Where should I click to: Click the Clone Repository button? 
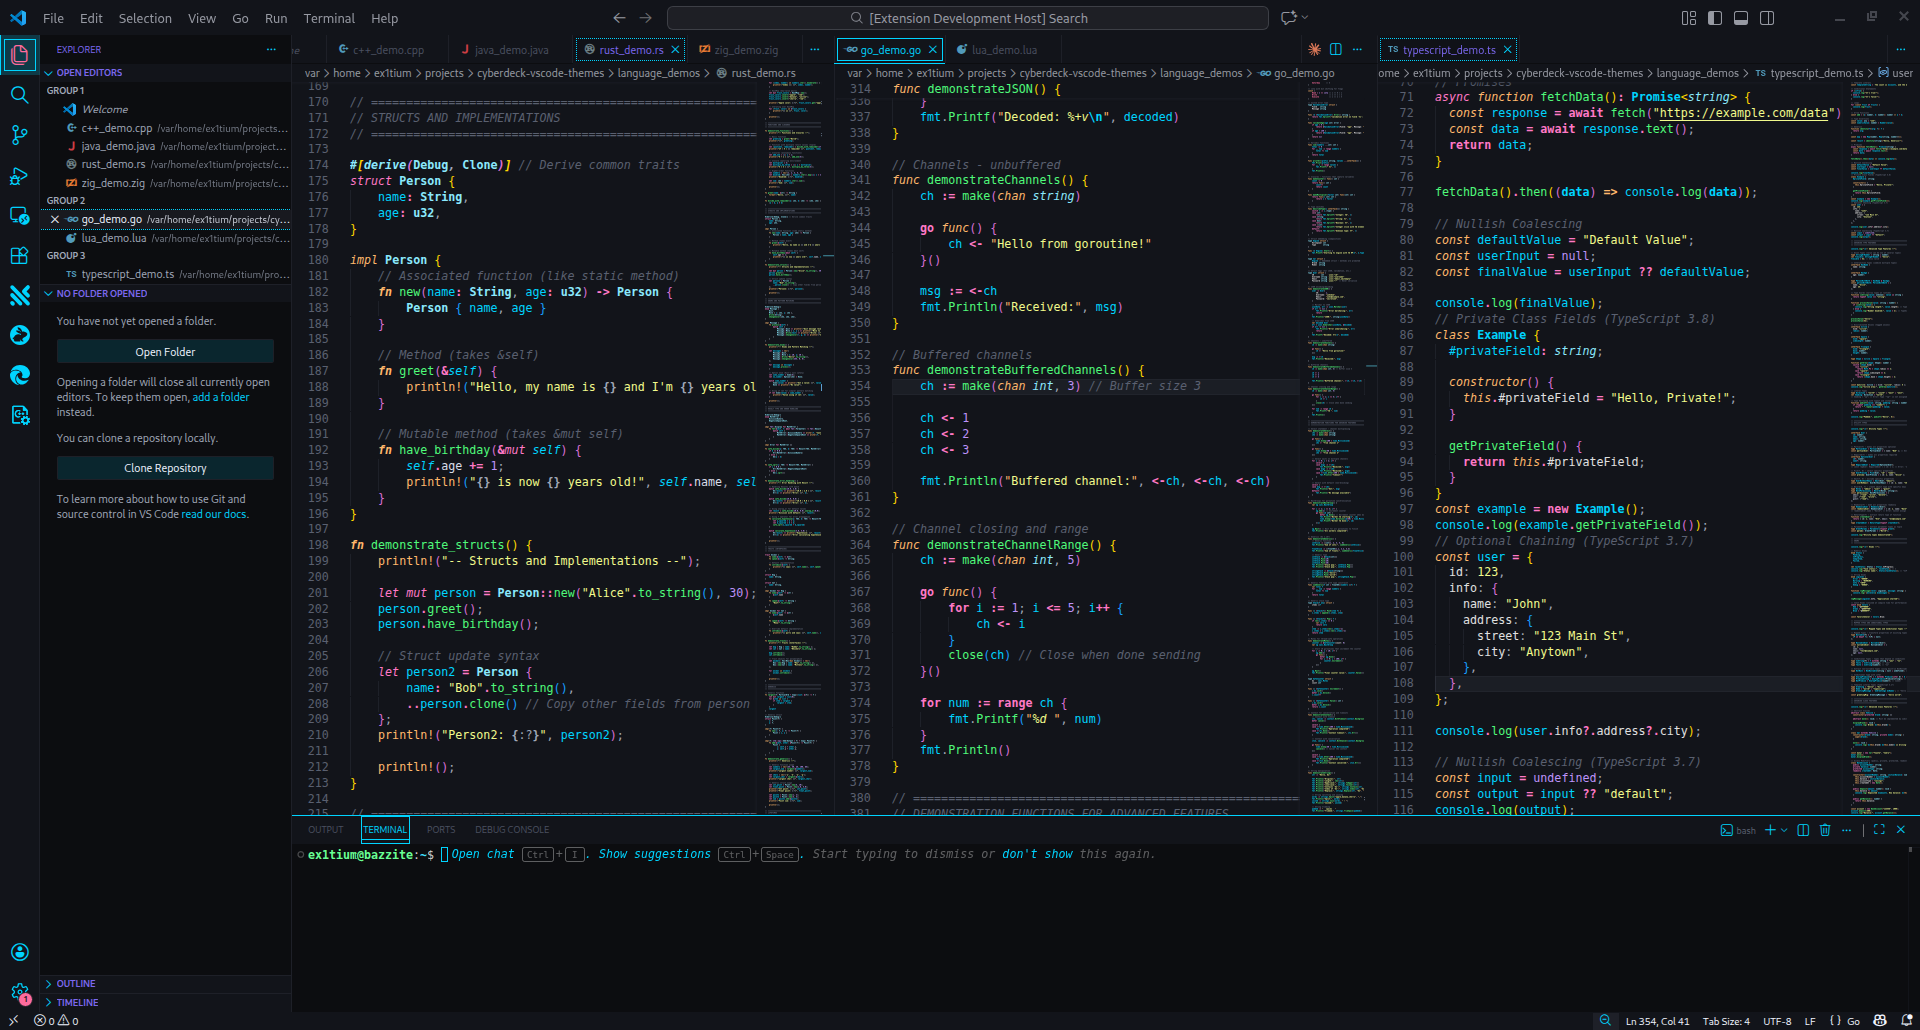point(165,467)
